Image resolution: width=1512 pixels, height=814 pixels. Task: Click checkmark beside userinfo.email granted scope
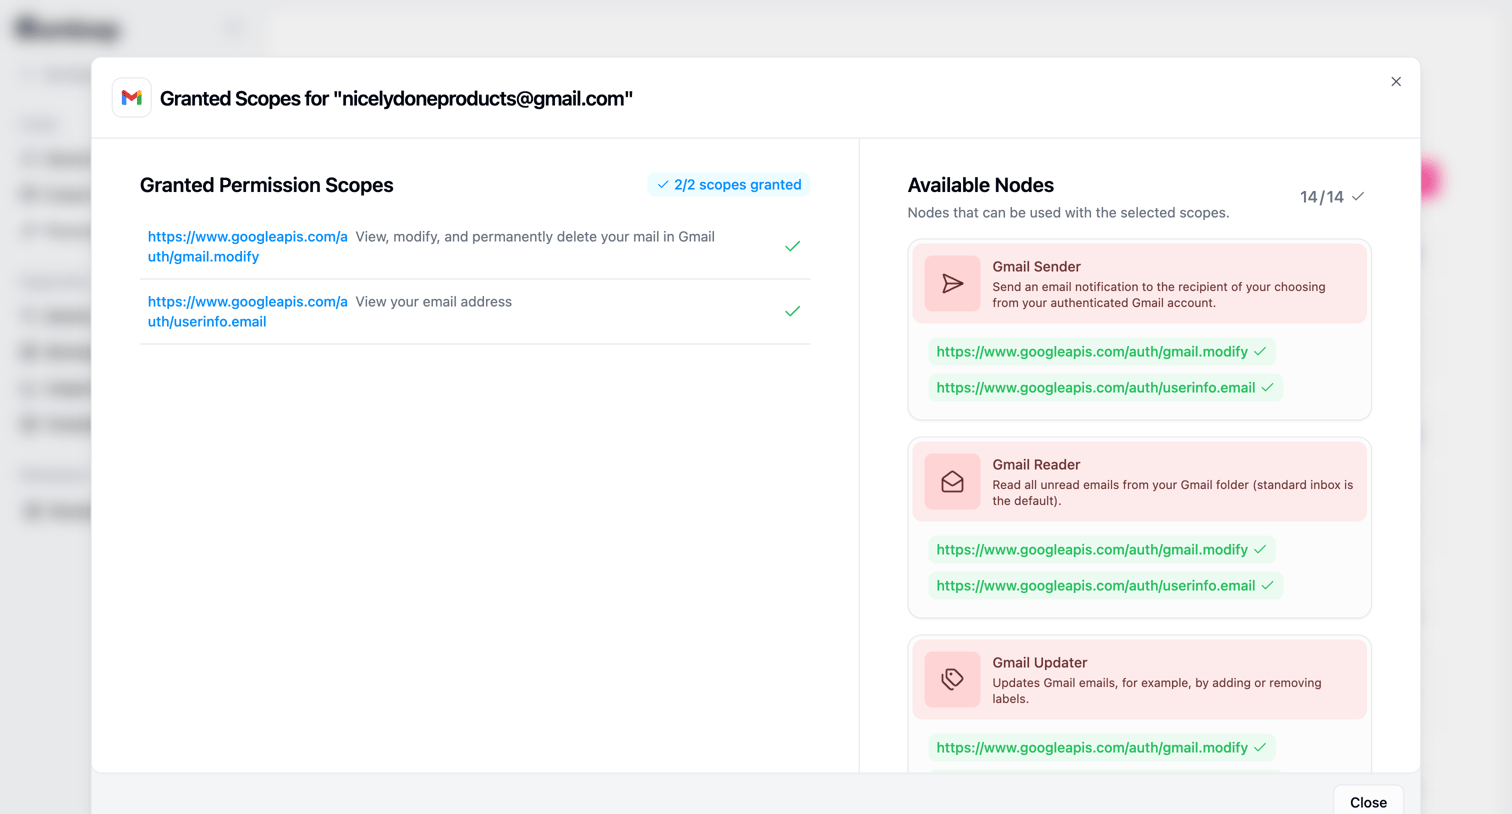[x=792, y=311]
